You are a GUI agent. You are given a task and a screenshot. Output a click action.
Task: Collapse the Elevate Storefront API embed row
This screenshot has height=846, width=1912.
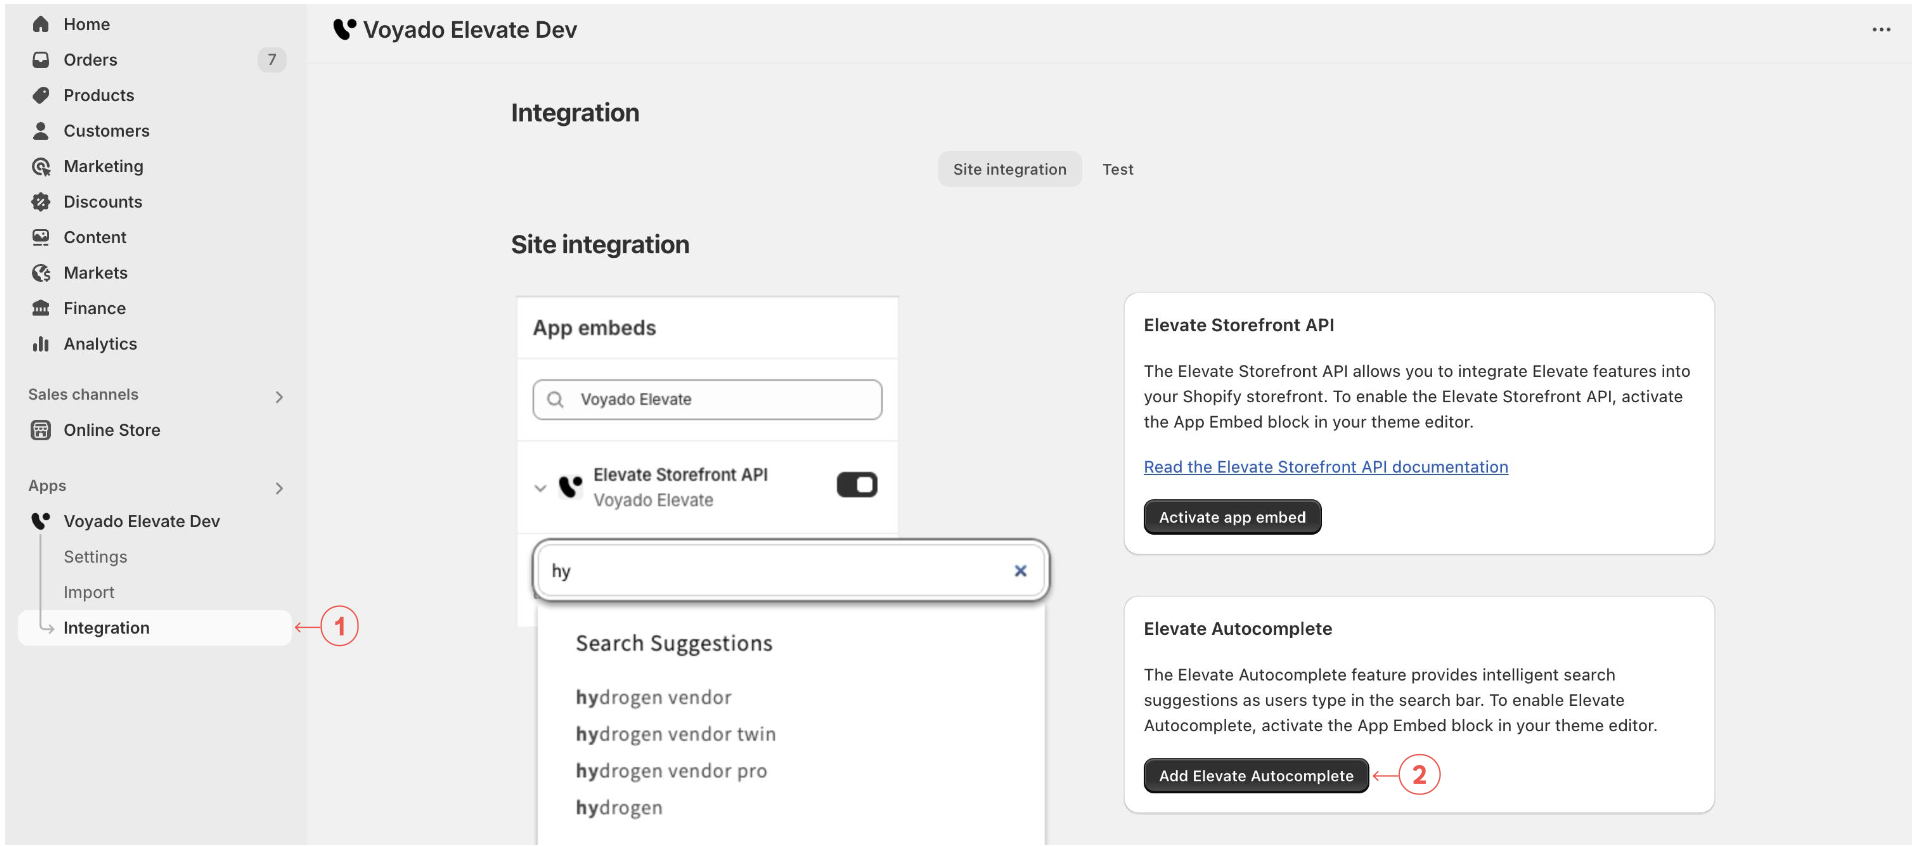pyautogui.click(x=540, y=488)
